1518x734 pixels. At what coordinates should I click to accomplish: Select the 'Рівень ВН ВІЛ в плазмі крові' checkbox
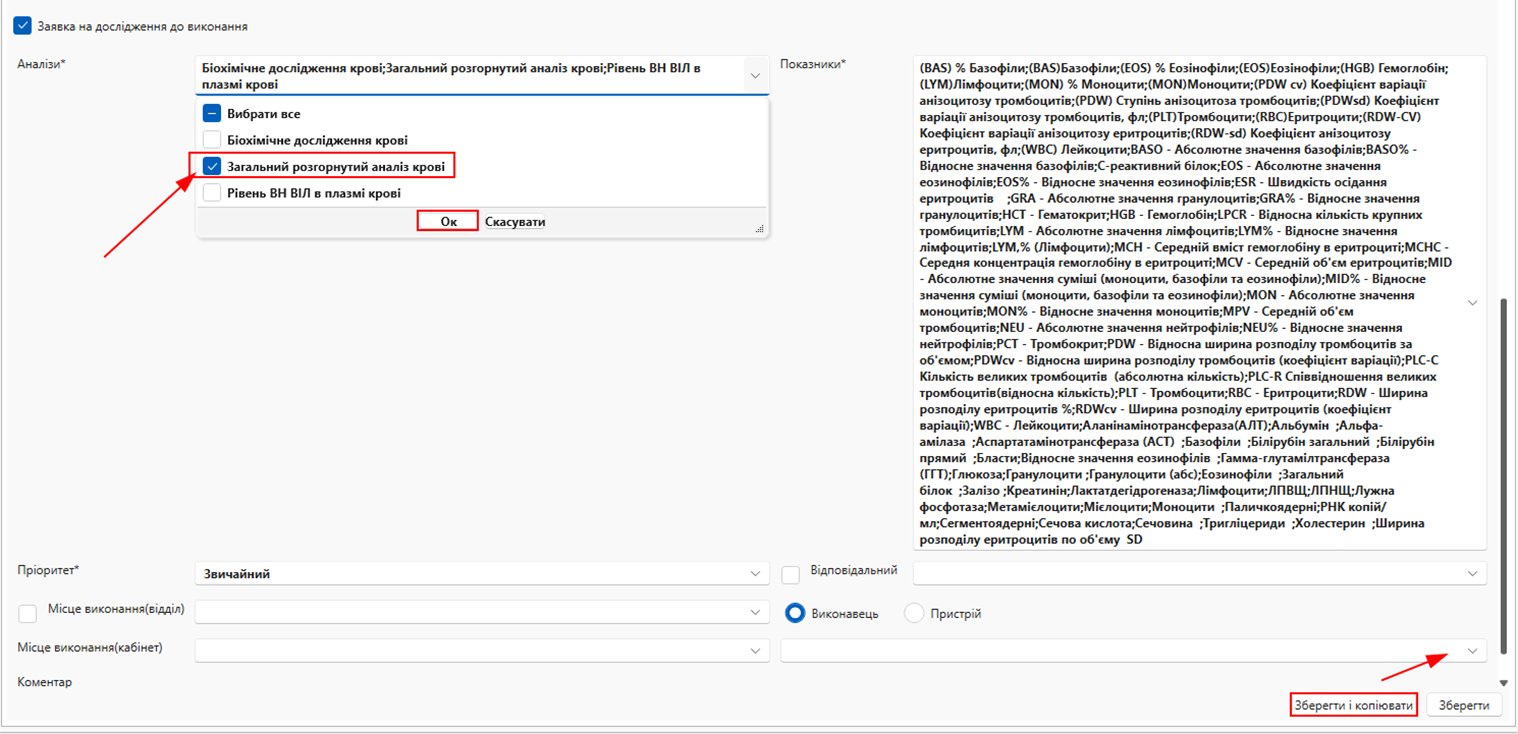[x=212, y=193]
